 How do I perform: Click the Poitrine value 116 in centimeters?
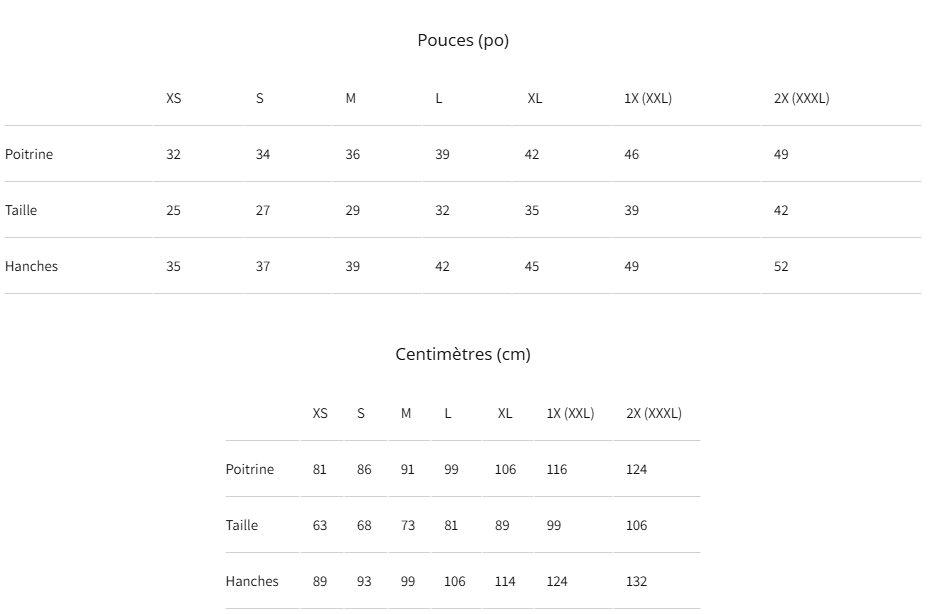click(x=557, y=469)
